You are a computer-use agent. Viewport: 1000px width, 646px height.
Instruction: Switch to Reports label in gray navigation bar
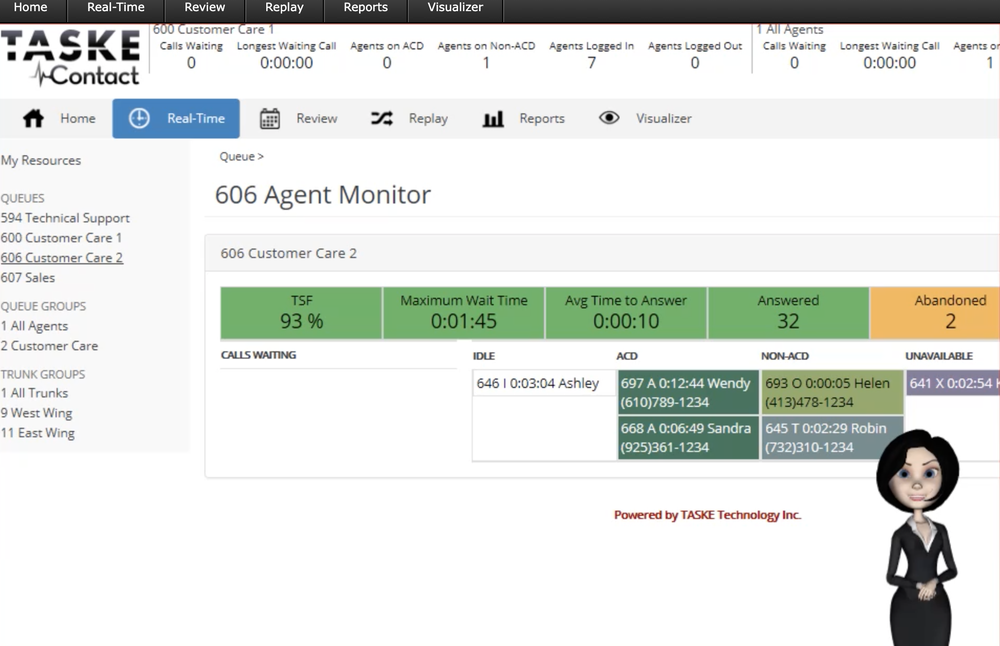click(541, 119)
